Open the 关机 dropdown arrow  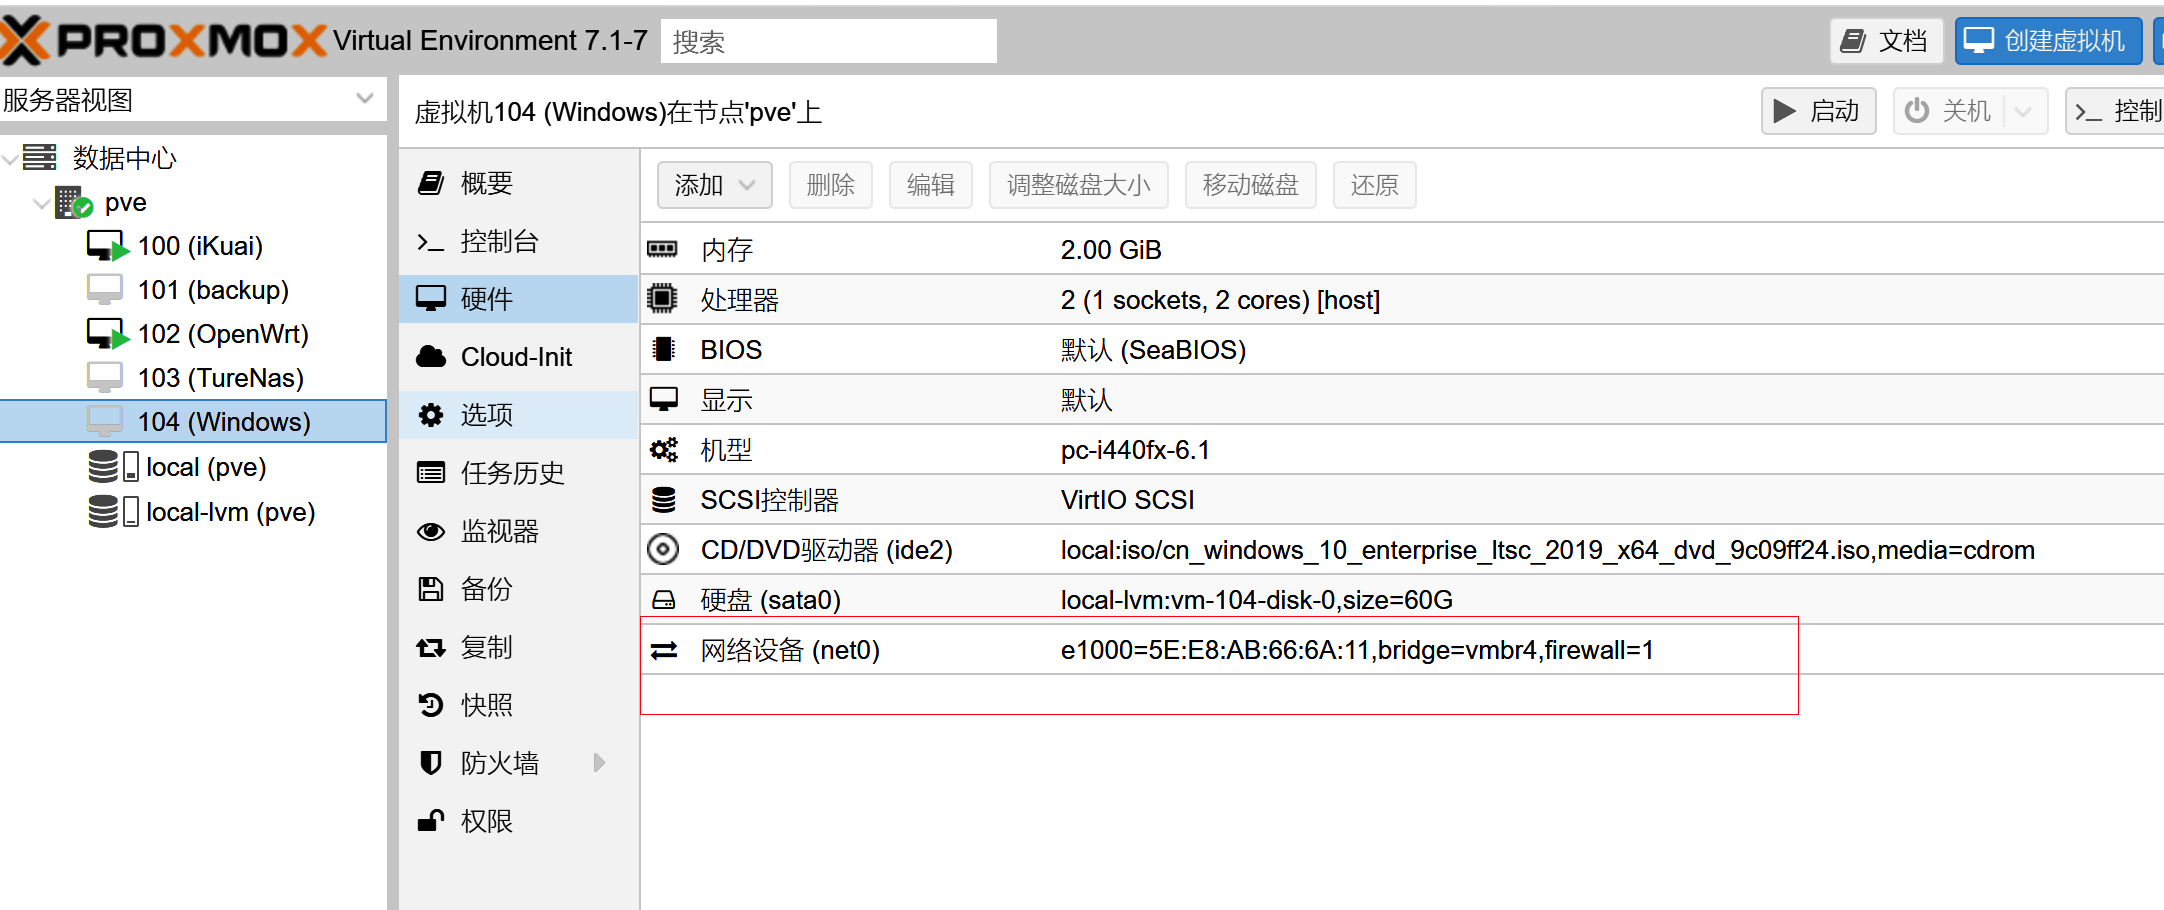2024,111
